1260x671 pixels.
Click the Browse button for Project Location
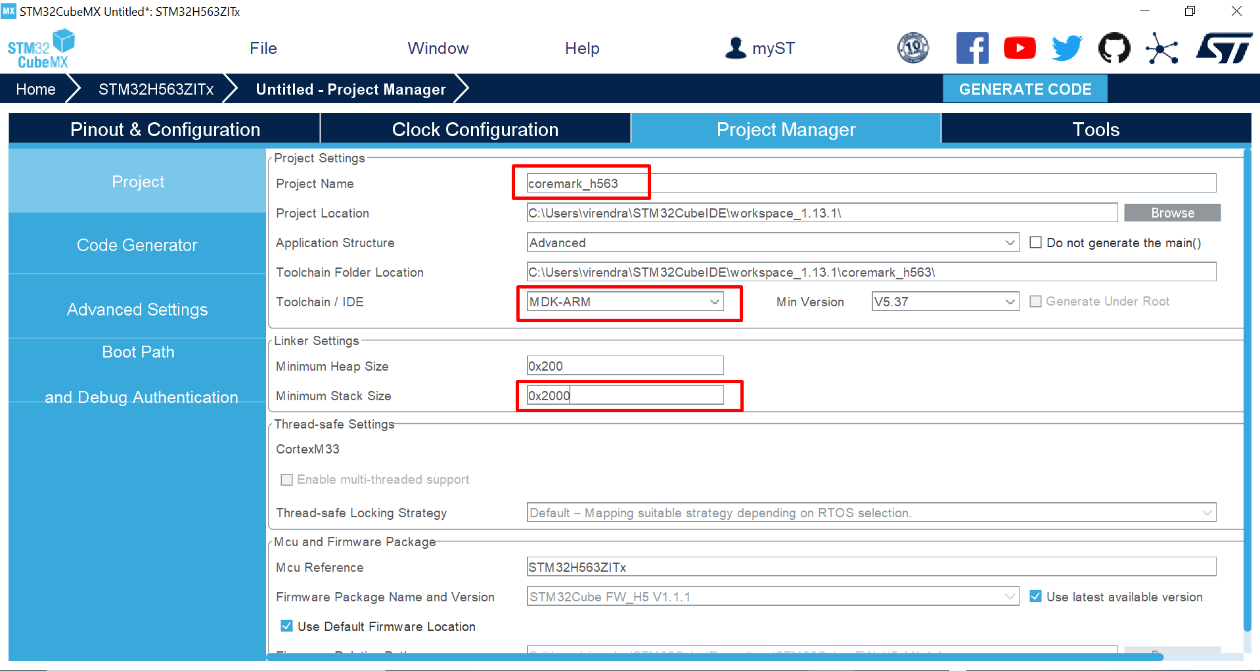coord(1171,212)
